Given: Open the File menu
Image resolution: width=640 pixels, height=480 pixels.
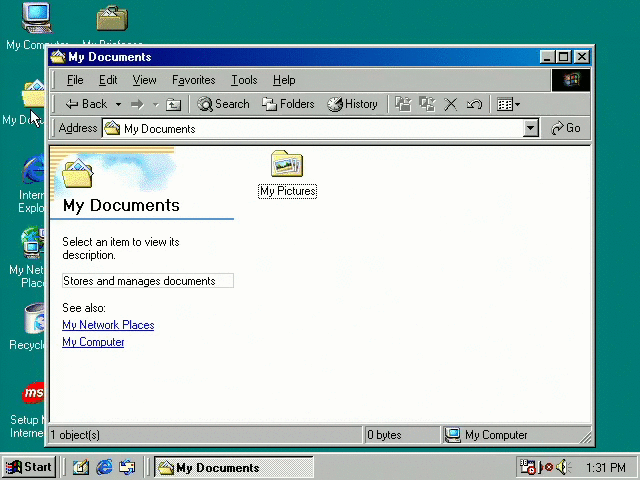Looking at the screenshot, I should click(75, 80).
